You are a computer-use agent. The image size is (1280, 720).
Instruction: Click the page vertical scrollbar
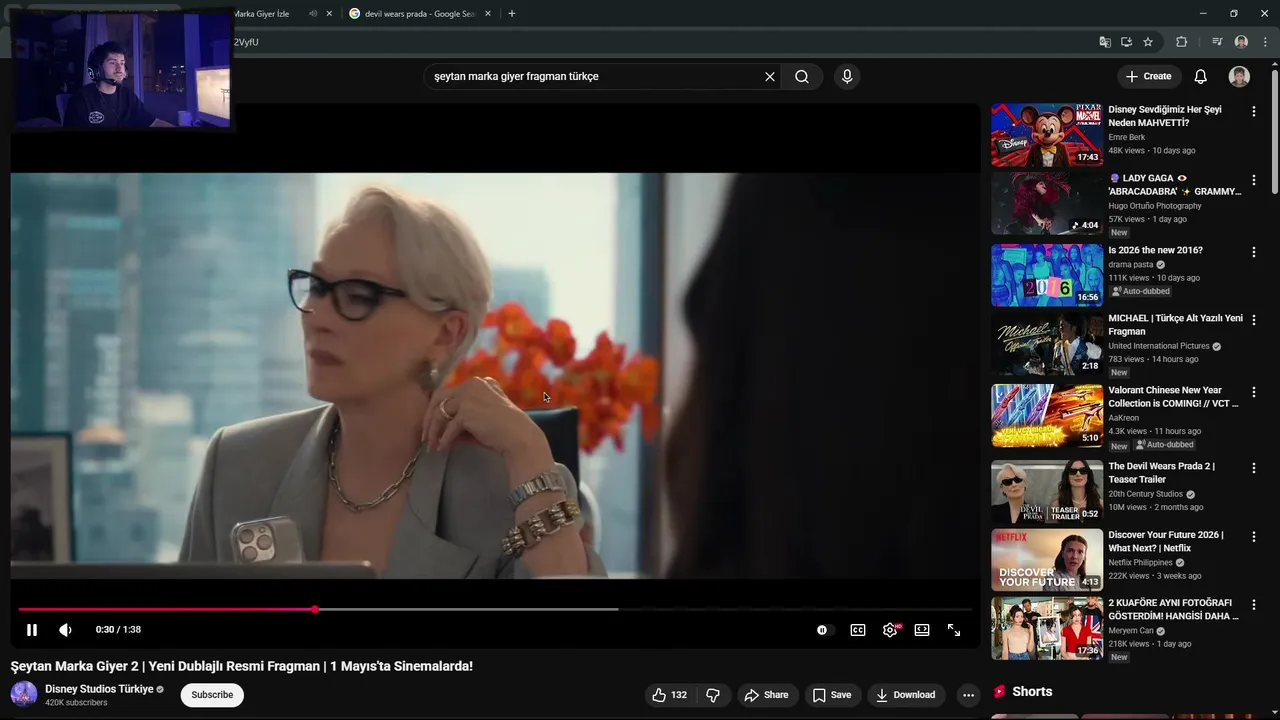click(x=1274, y=130)
